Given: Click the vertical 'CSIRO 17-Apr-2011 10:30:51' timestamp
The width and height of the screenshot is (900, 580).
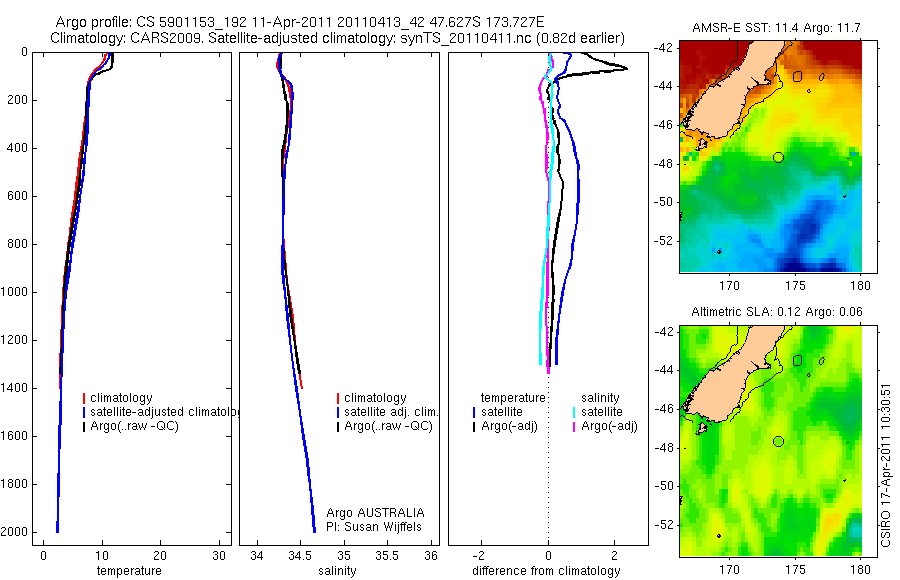Looking at the screenshot, I should 885,466.
